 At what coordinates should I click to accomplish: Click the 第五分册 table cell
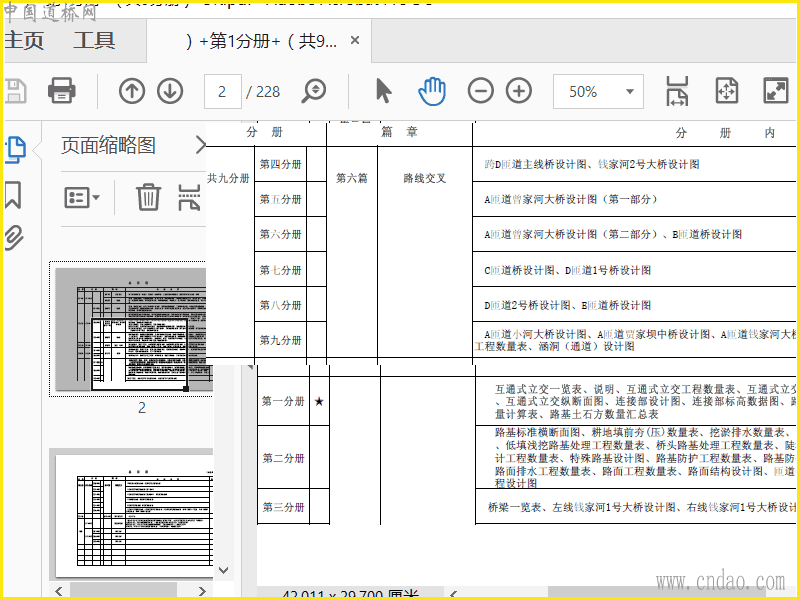tap(281, 199)
